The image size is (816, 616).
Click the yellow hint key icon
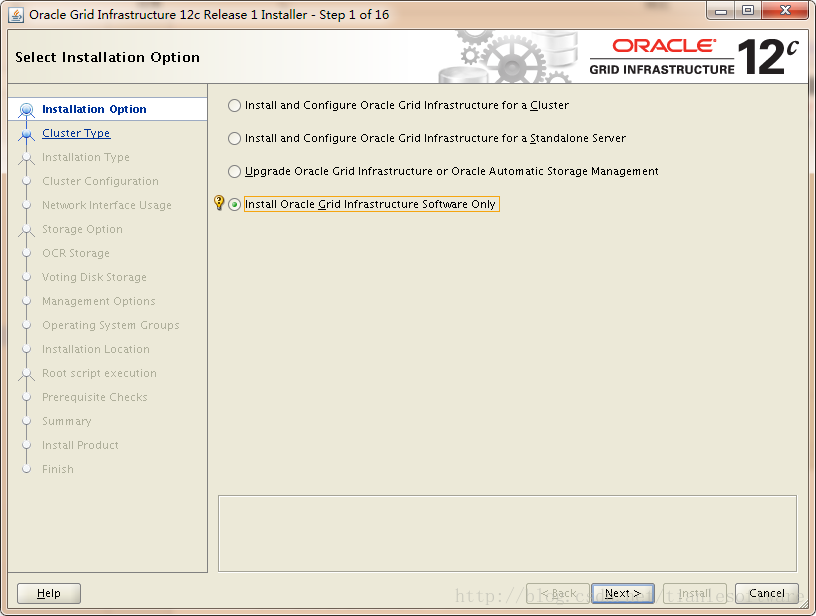coord(219,202)
